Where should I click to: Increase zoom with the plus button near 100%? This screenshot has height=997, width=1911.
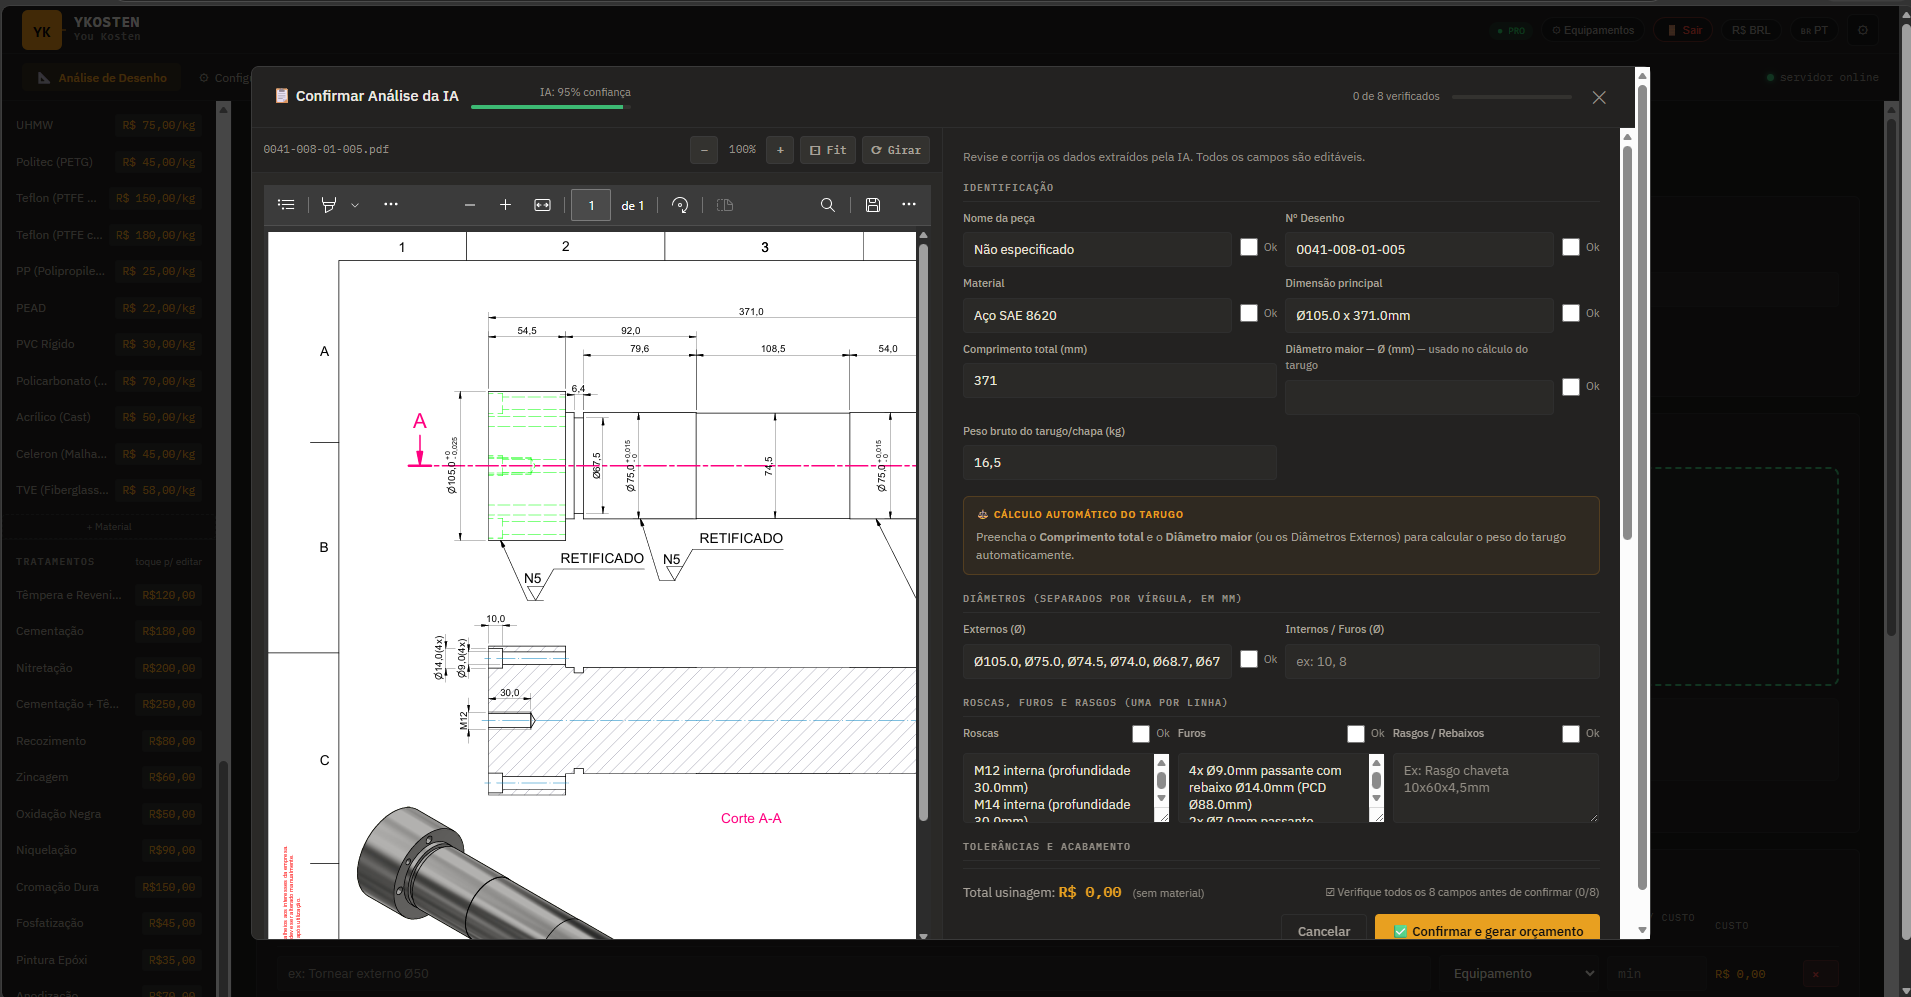780,150
